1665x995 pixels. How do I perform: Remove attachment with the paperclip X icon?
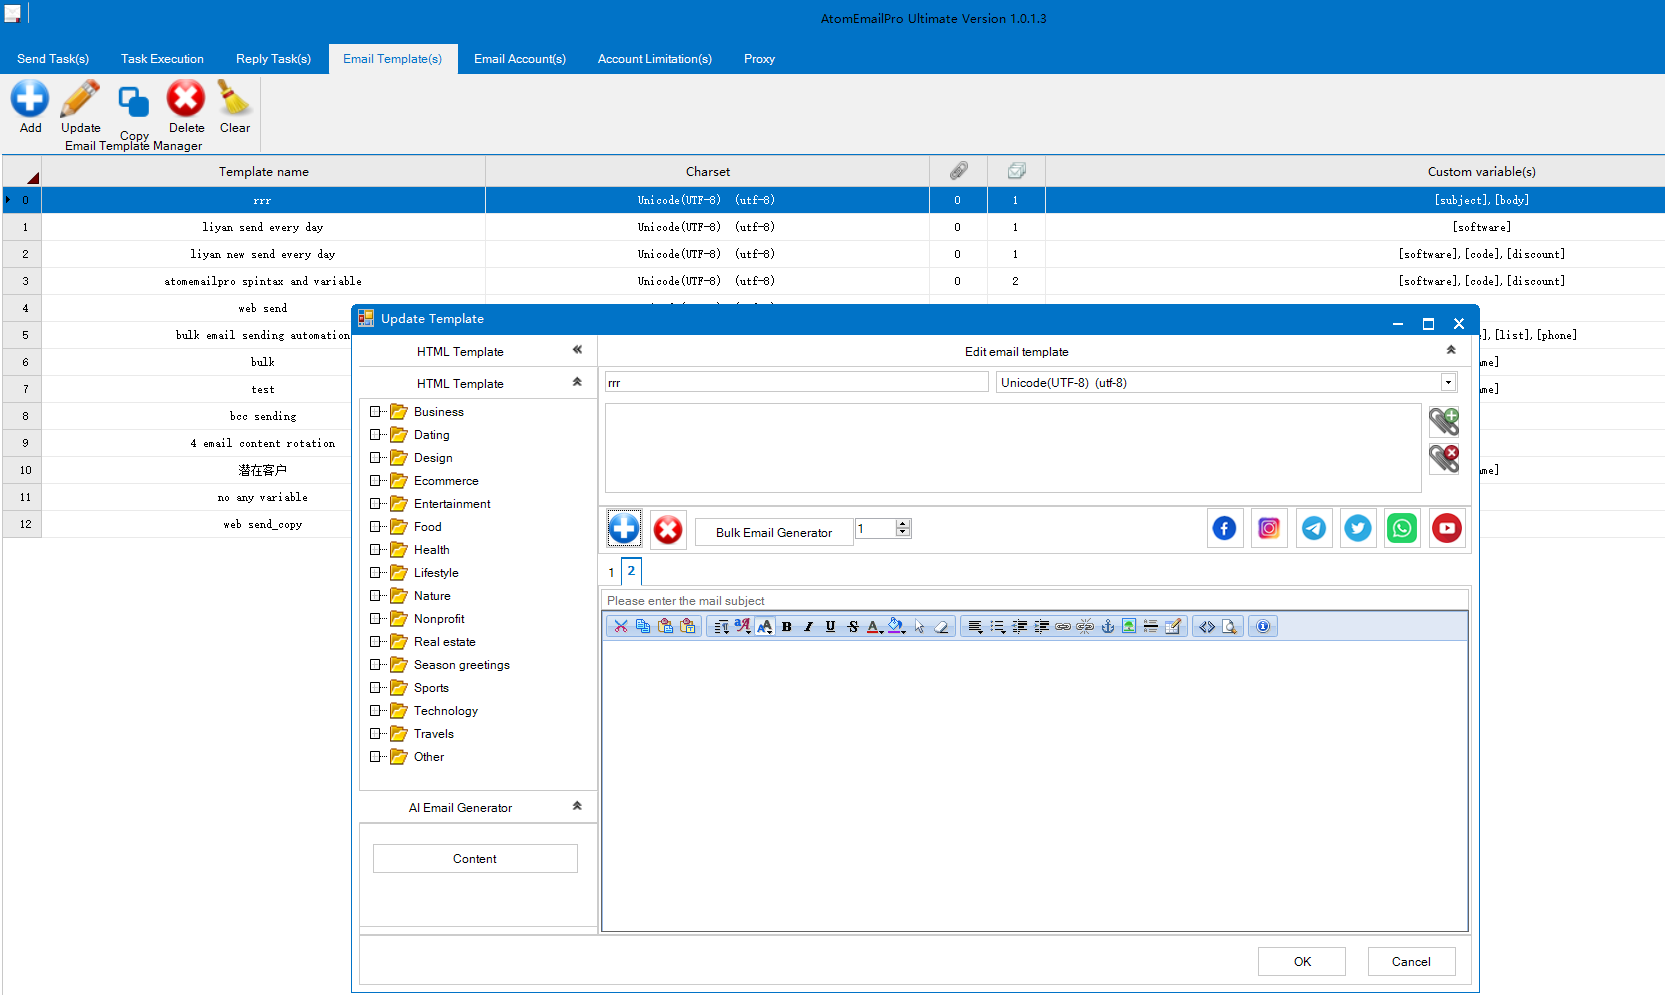1443,458
